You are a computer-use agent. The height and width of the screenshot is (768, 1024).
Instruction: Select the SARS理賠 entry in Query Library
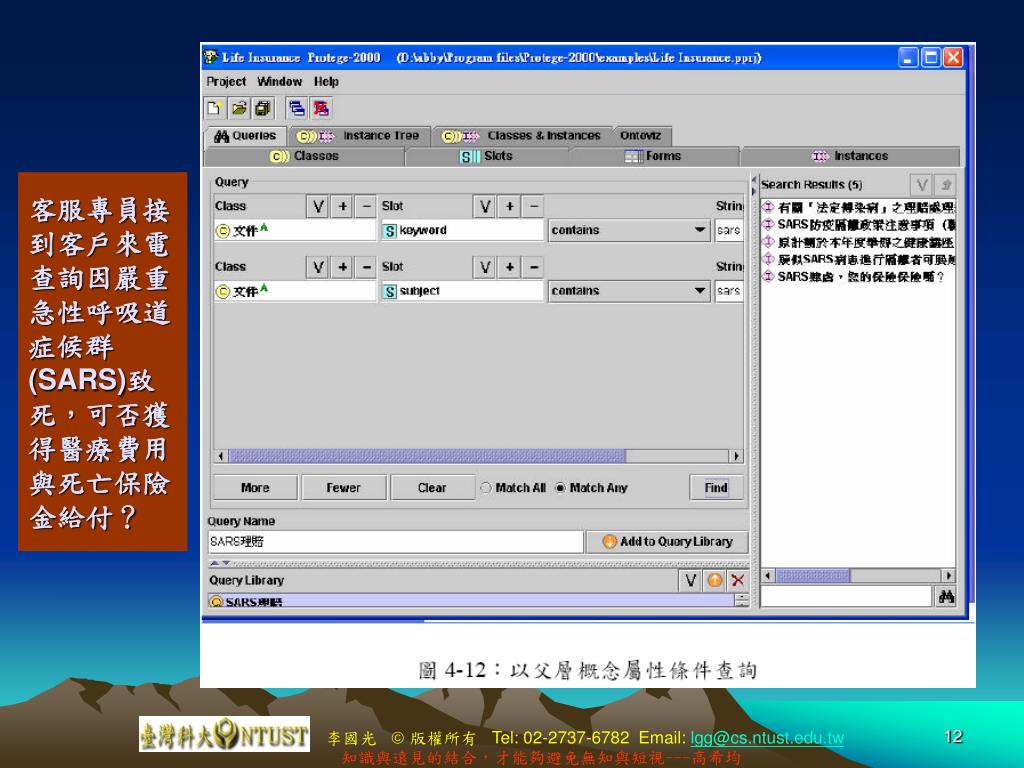[x=471, y=601]
